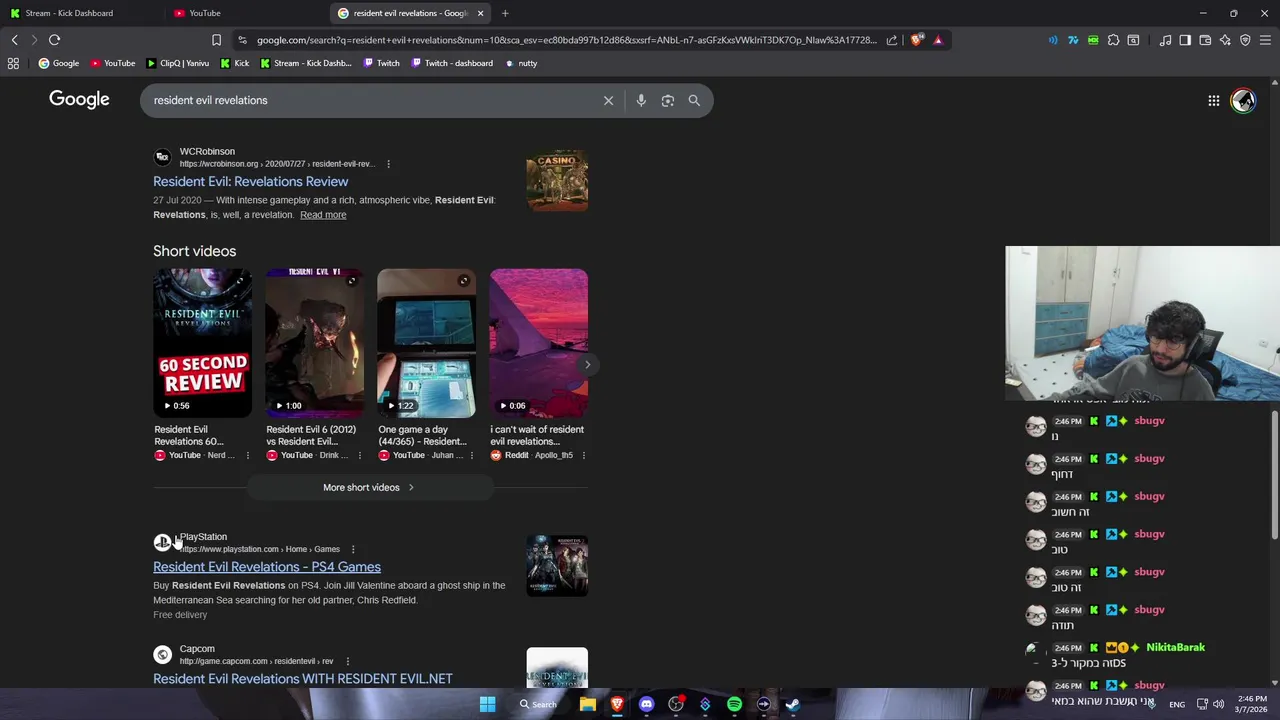Open Discord from the taskbar
Image resolution: width=1280 pixels, height=720 pixels.
click(x=646, y=704)
